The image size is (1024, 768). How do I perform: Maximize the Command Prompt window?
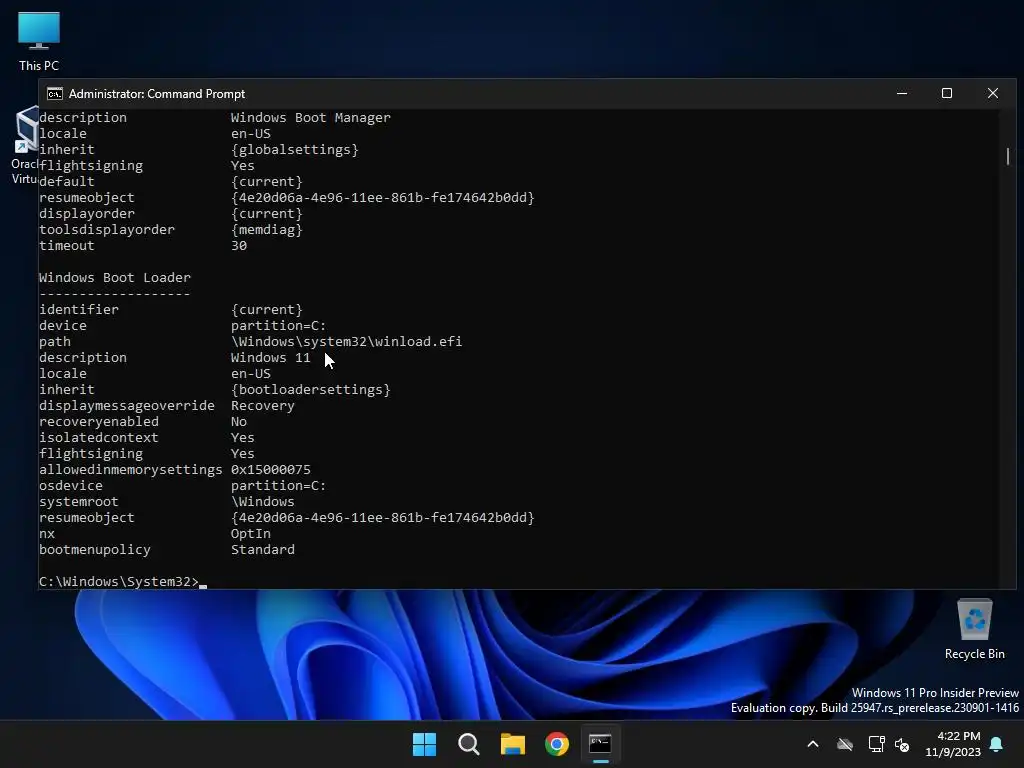tap(947, 93)
